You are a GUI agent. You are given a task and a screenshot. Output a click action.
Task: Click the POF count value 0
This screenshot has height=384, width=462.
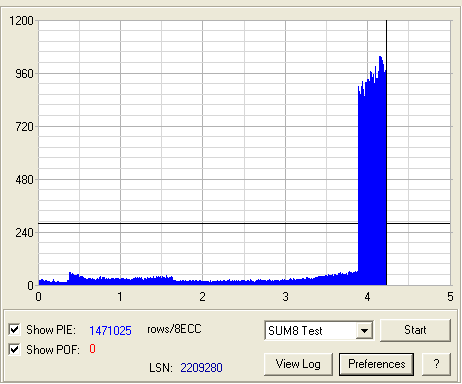point(92,349)
